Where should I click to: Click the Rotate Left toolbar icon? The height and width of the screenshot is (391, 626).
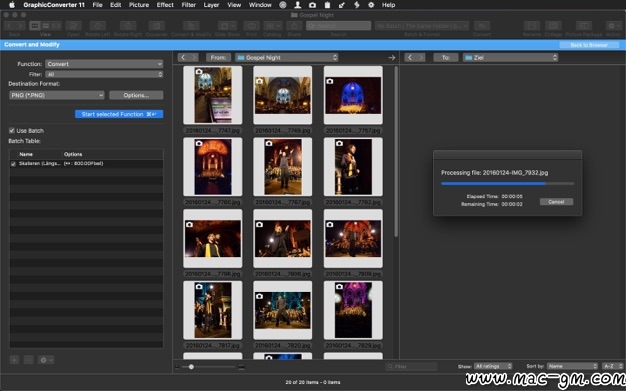point(97,26)
